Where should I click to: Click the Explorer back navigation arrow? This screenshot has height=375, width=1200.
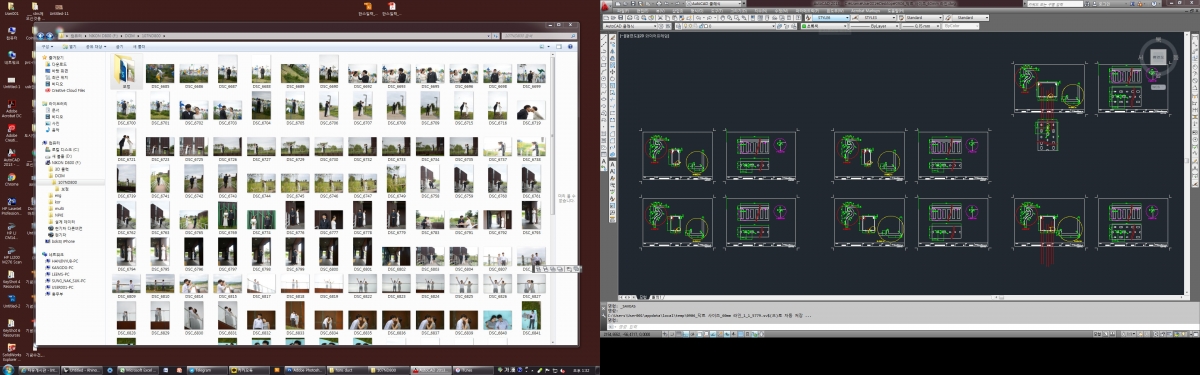[41, 35]
